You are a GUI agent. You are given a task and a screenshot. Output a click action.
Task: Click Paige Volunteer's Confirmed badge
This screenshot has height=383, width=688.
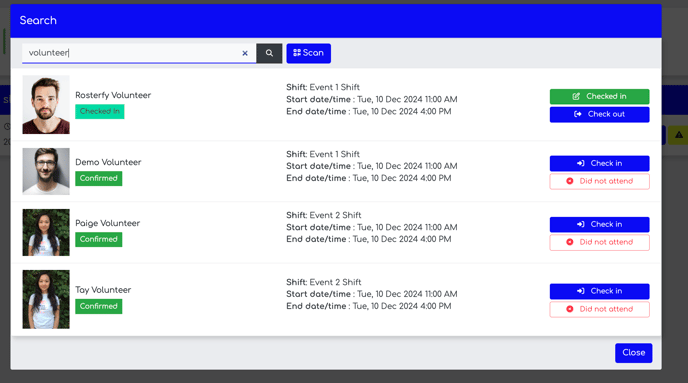pos(98,240)
